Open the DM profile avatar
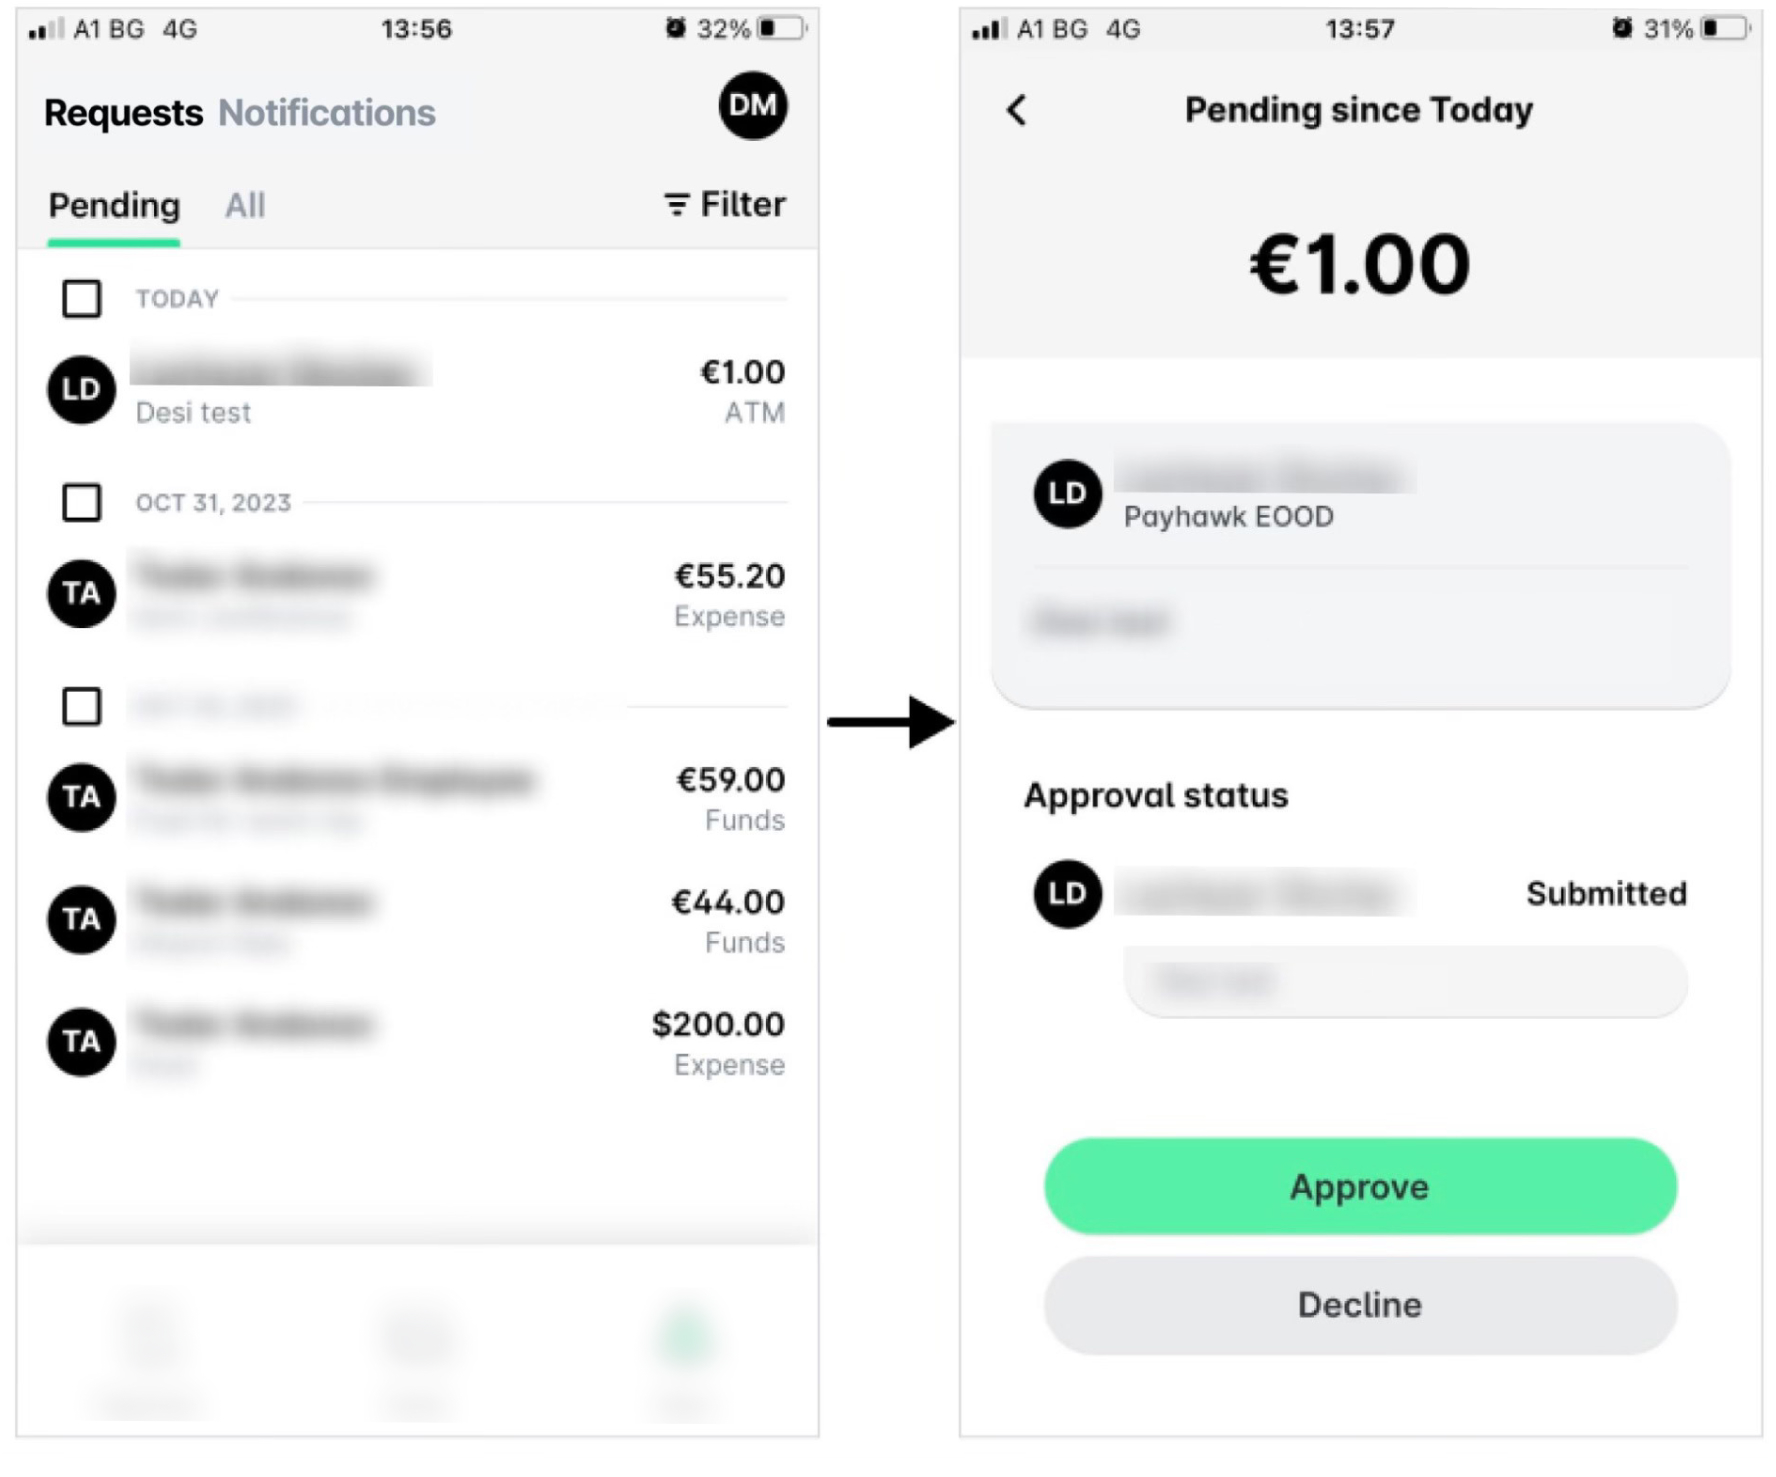This screenshot has width=1776, height=1477. (752, 105)
